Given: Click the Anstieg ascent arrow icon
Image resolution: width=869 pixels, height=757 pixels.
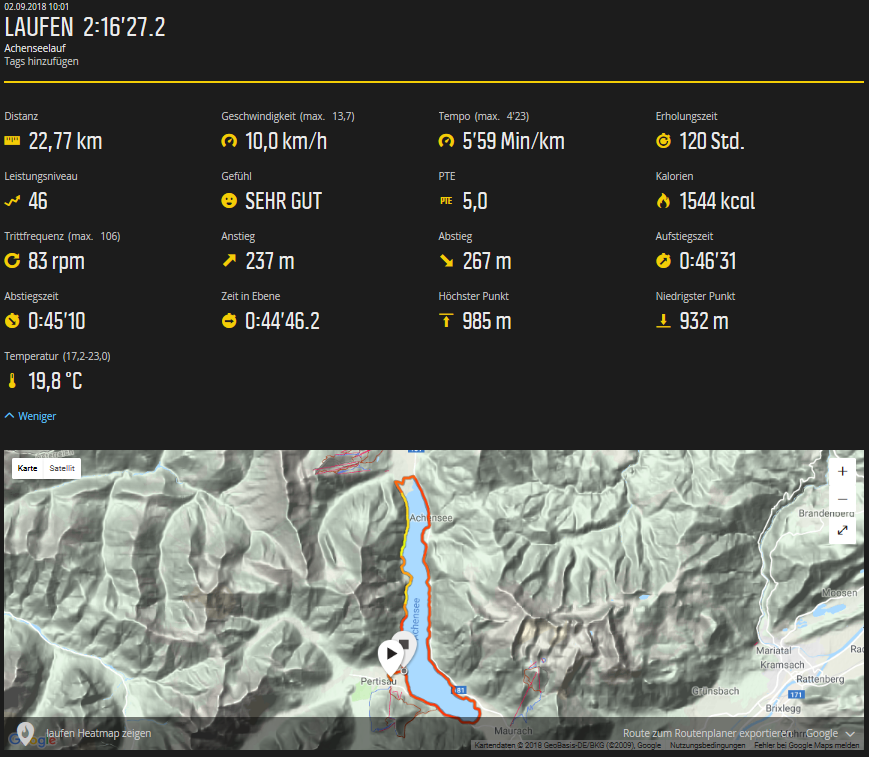Looking at the screenshot, I should pyautogui.click(x=229, y=260).
